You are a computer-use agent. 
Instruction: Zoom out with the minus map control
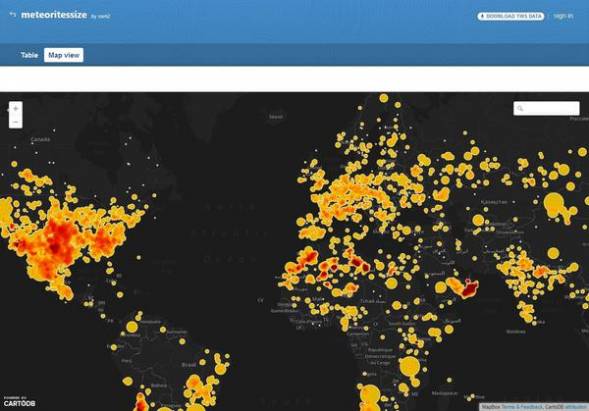[15, 122]
